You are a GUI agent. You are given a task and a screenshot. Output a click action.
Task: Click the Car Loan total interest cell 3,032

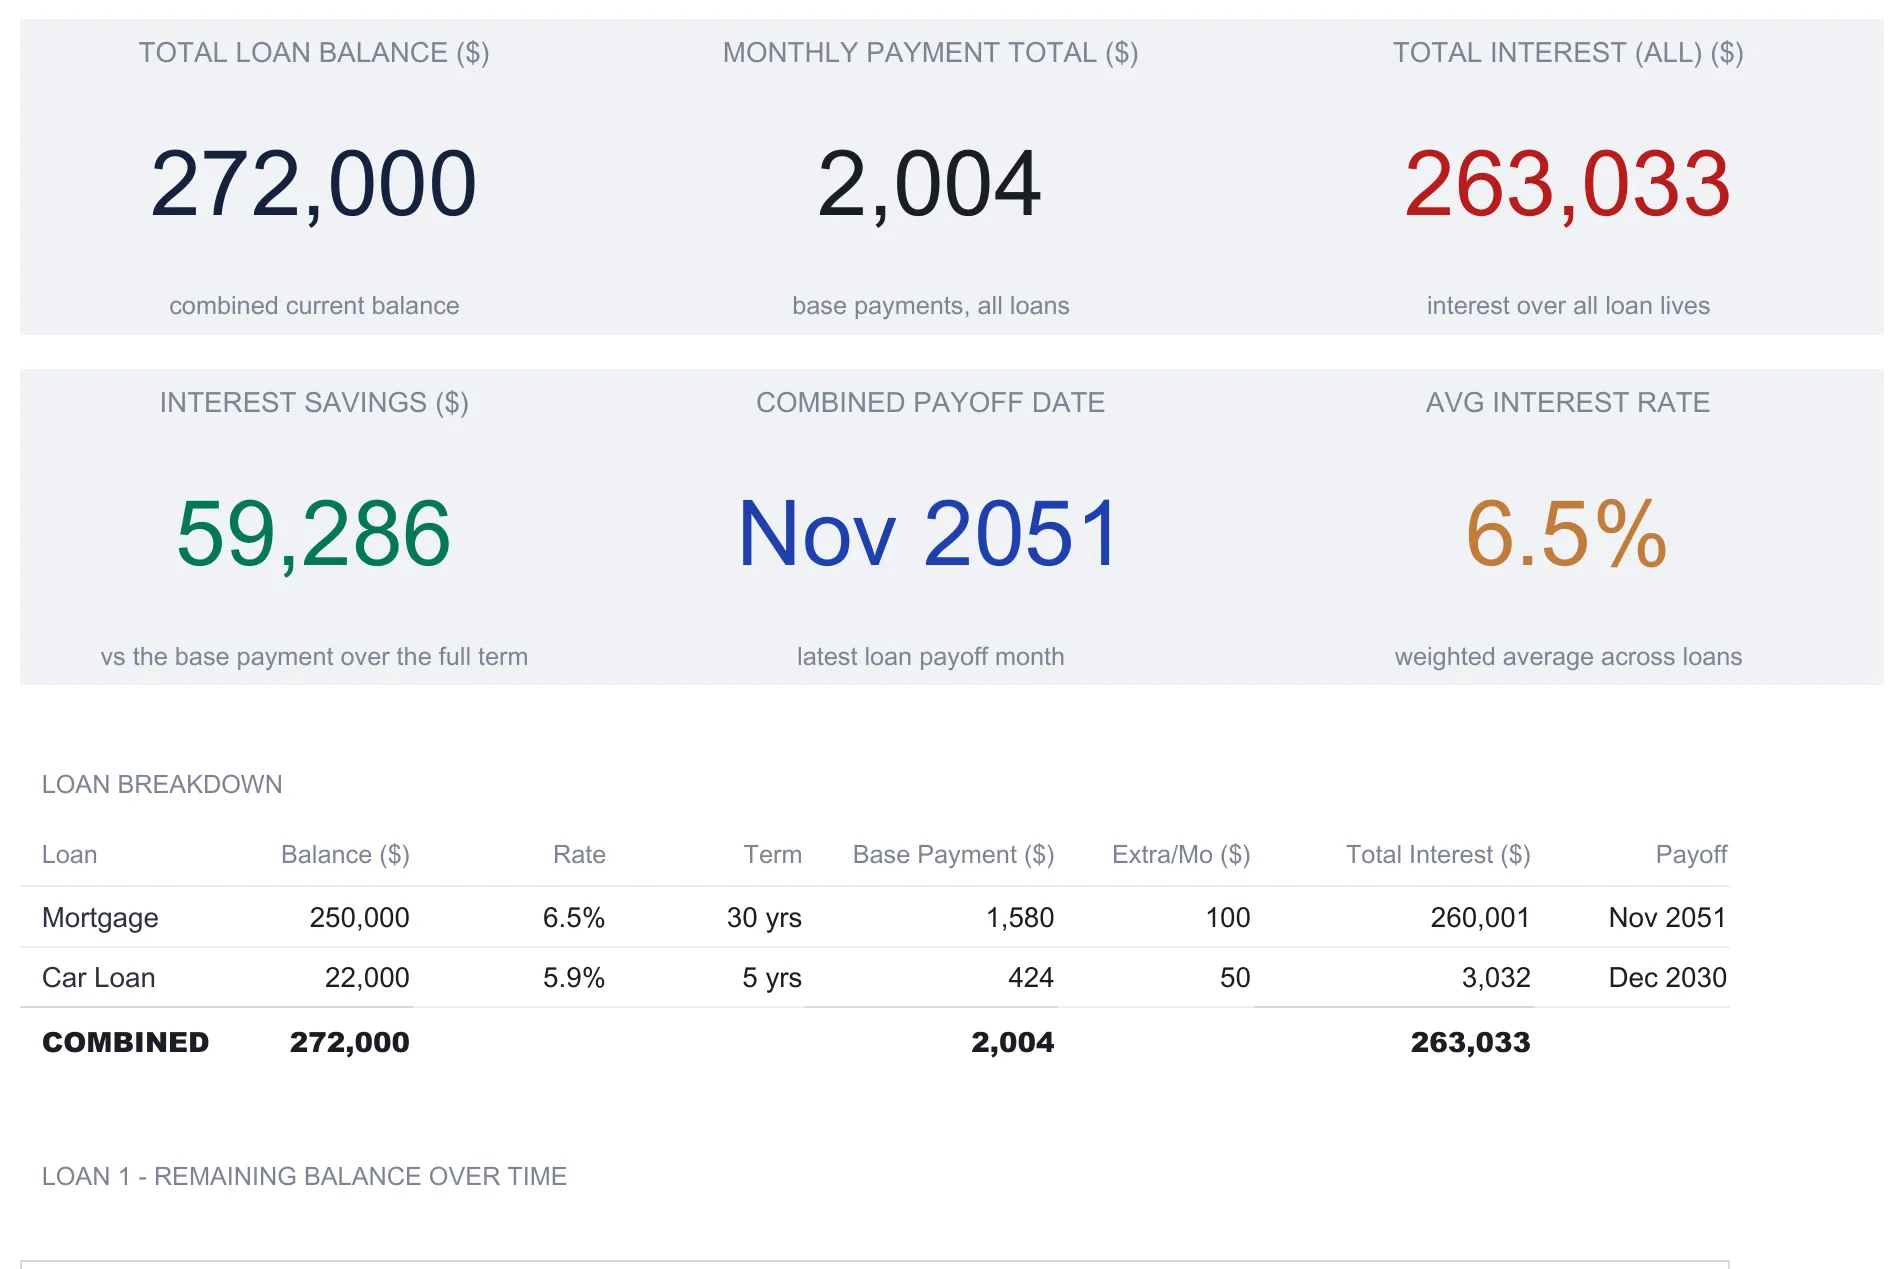pos(1496,978)
